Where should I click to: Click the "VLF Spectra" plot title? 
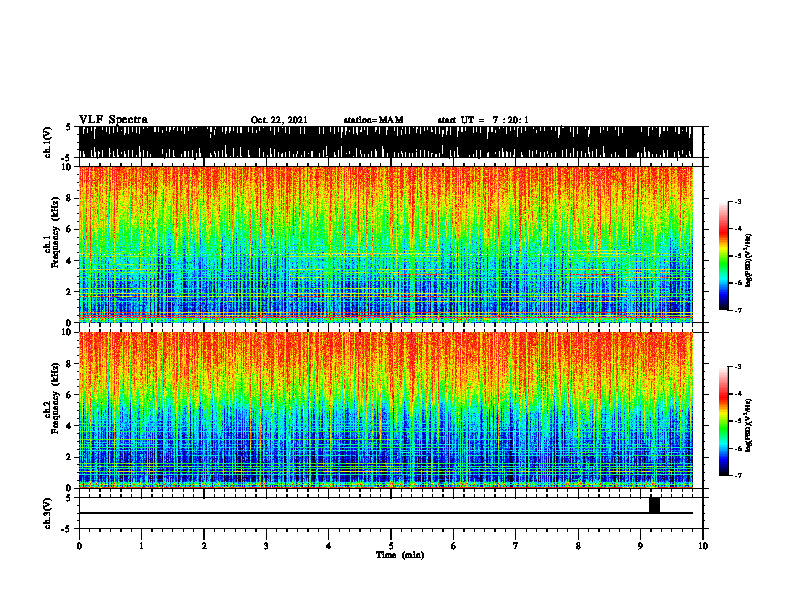(x=113, y=120)
